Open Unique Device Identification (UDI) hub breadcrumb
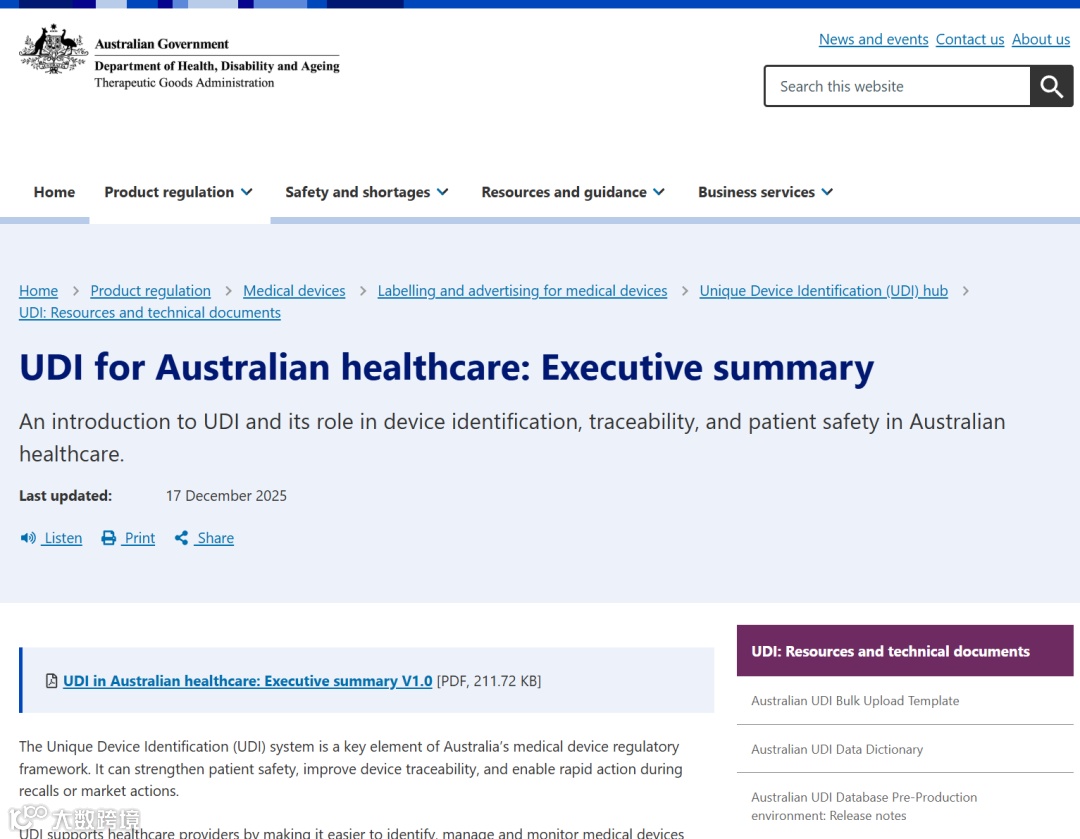1080x839 pixels. (x=823, y=291)
